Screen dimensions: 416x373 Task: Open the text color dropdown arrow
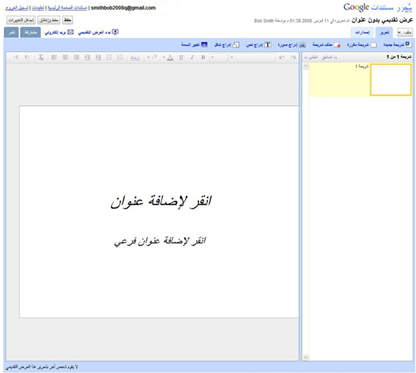[164, 58]
